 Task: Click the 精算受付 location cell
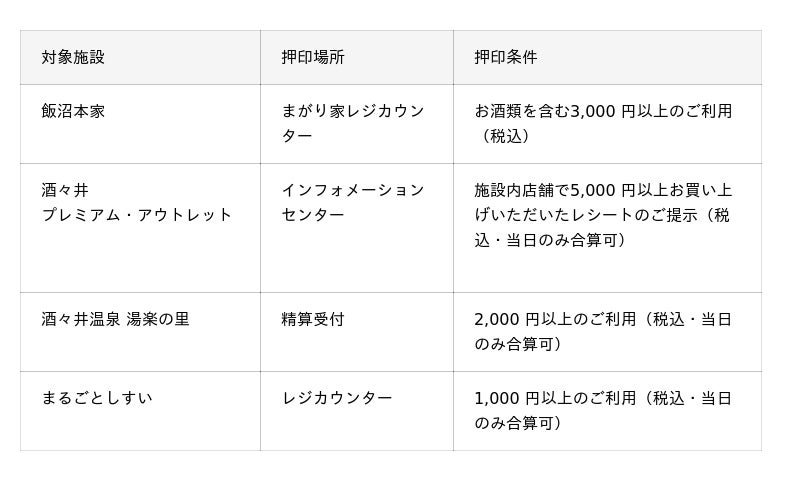[312, 319]
